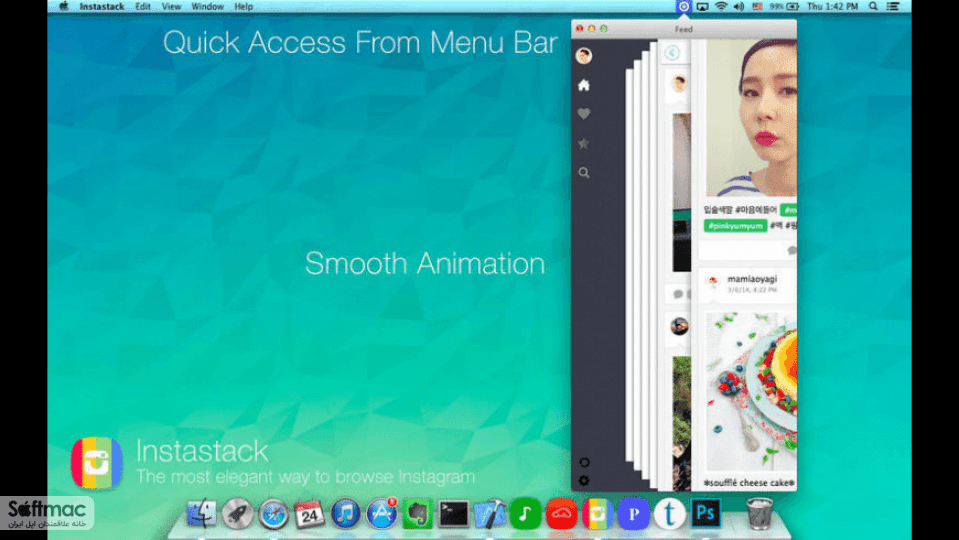Open the Search magnifier in Instastack sidebar
The image size is (959, 540).
point(583,172)
